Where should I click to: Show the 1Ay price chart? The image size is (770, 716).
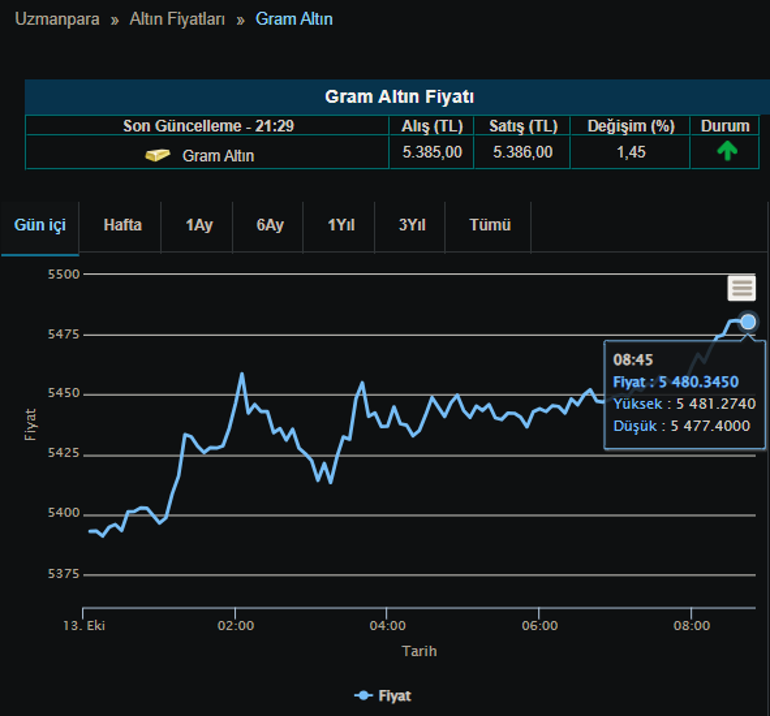[x=199, y=225]
